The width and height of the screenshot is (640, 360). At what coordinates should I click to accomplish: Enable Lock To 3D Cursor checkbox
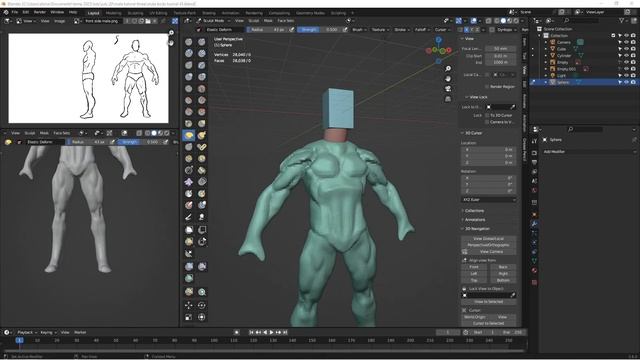(487, 116)
